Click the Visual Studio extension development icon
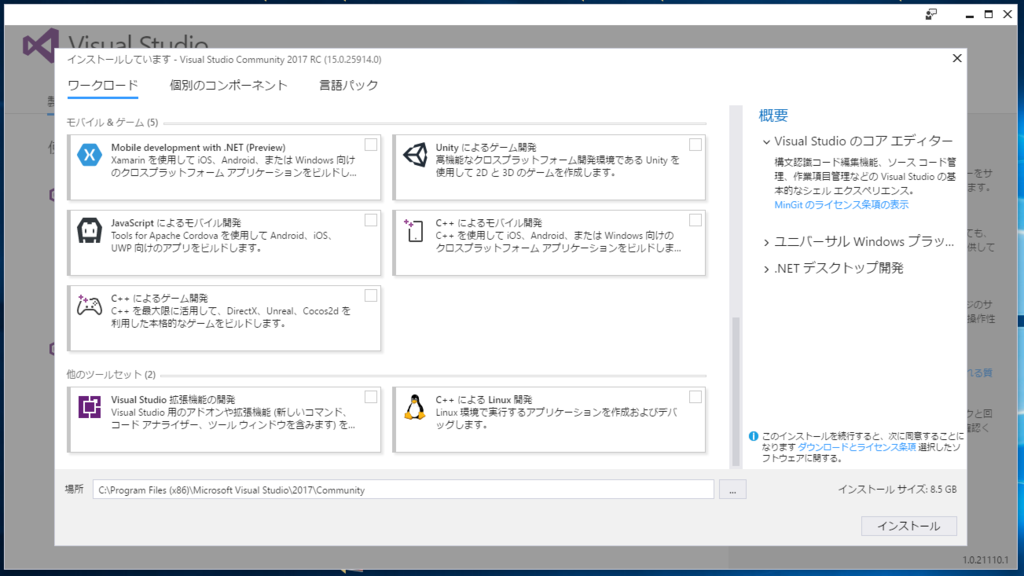This screenshot has height=576, width=1024. (x=89, y=407)
